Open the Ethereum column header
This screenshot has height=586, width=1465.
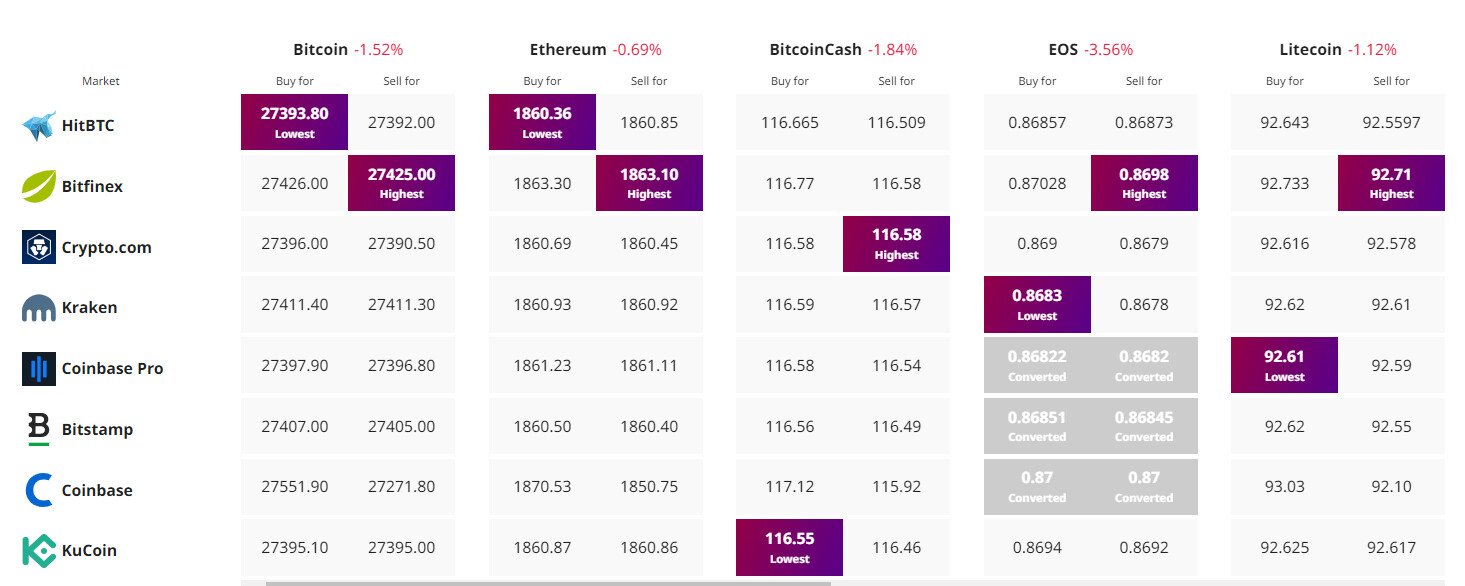click(x=567, y=49)
